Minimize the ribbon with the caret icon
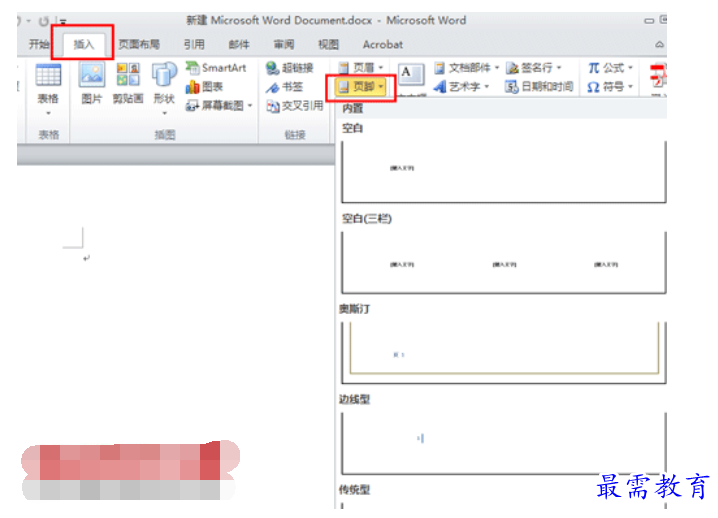718x518 pixels. (x=659, y=44)
